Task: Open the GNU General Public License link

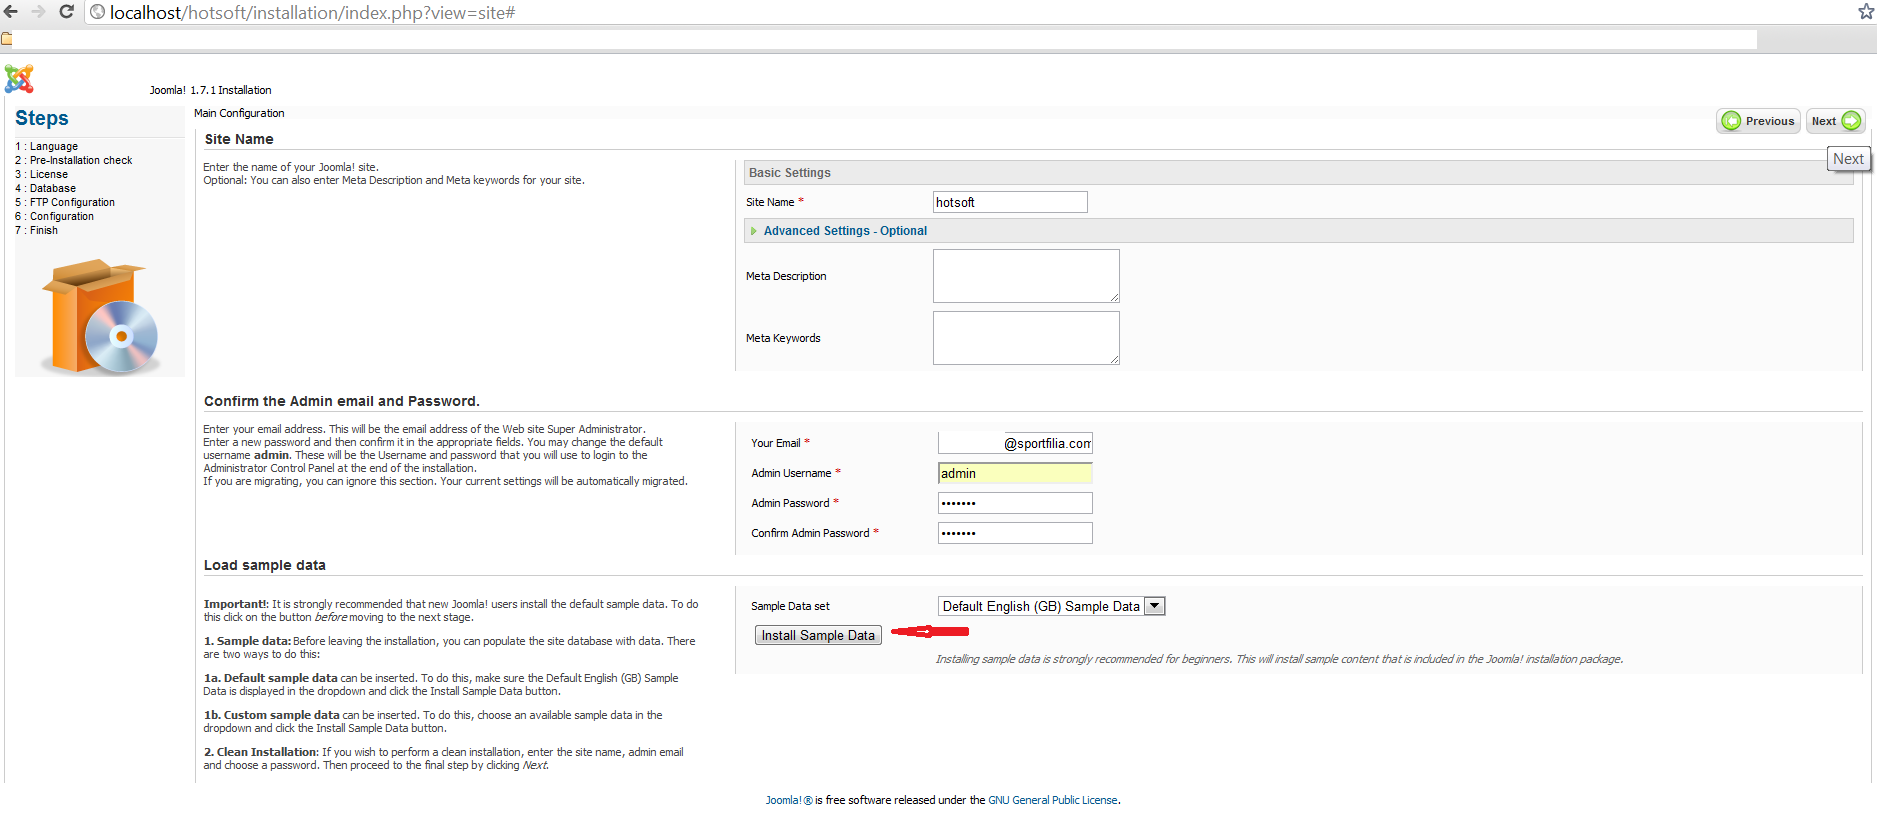Action: [x=1053, y=800]
